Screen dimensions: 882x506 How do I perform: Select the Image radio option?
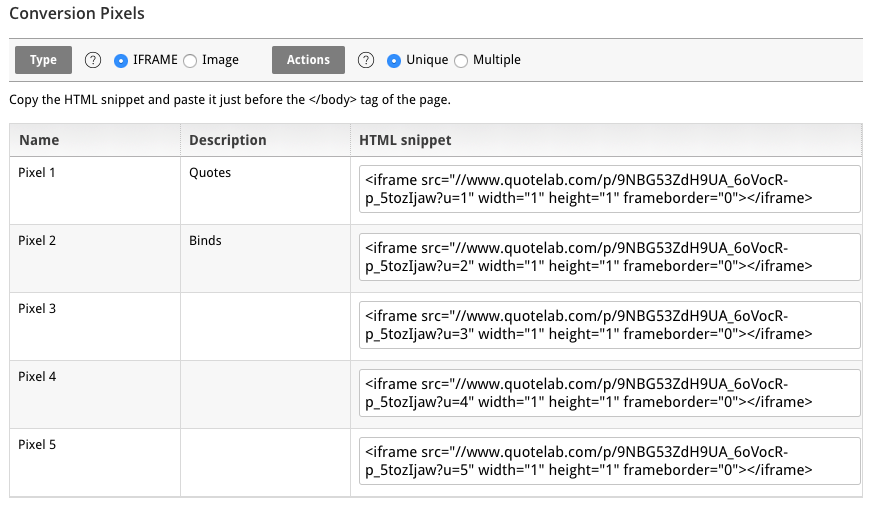(190, 60)
